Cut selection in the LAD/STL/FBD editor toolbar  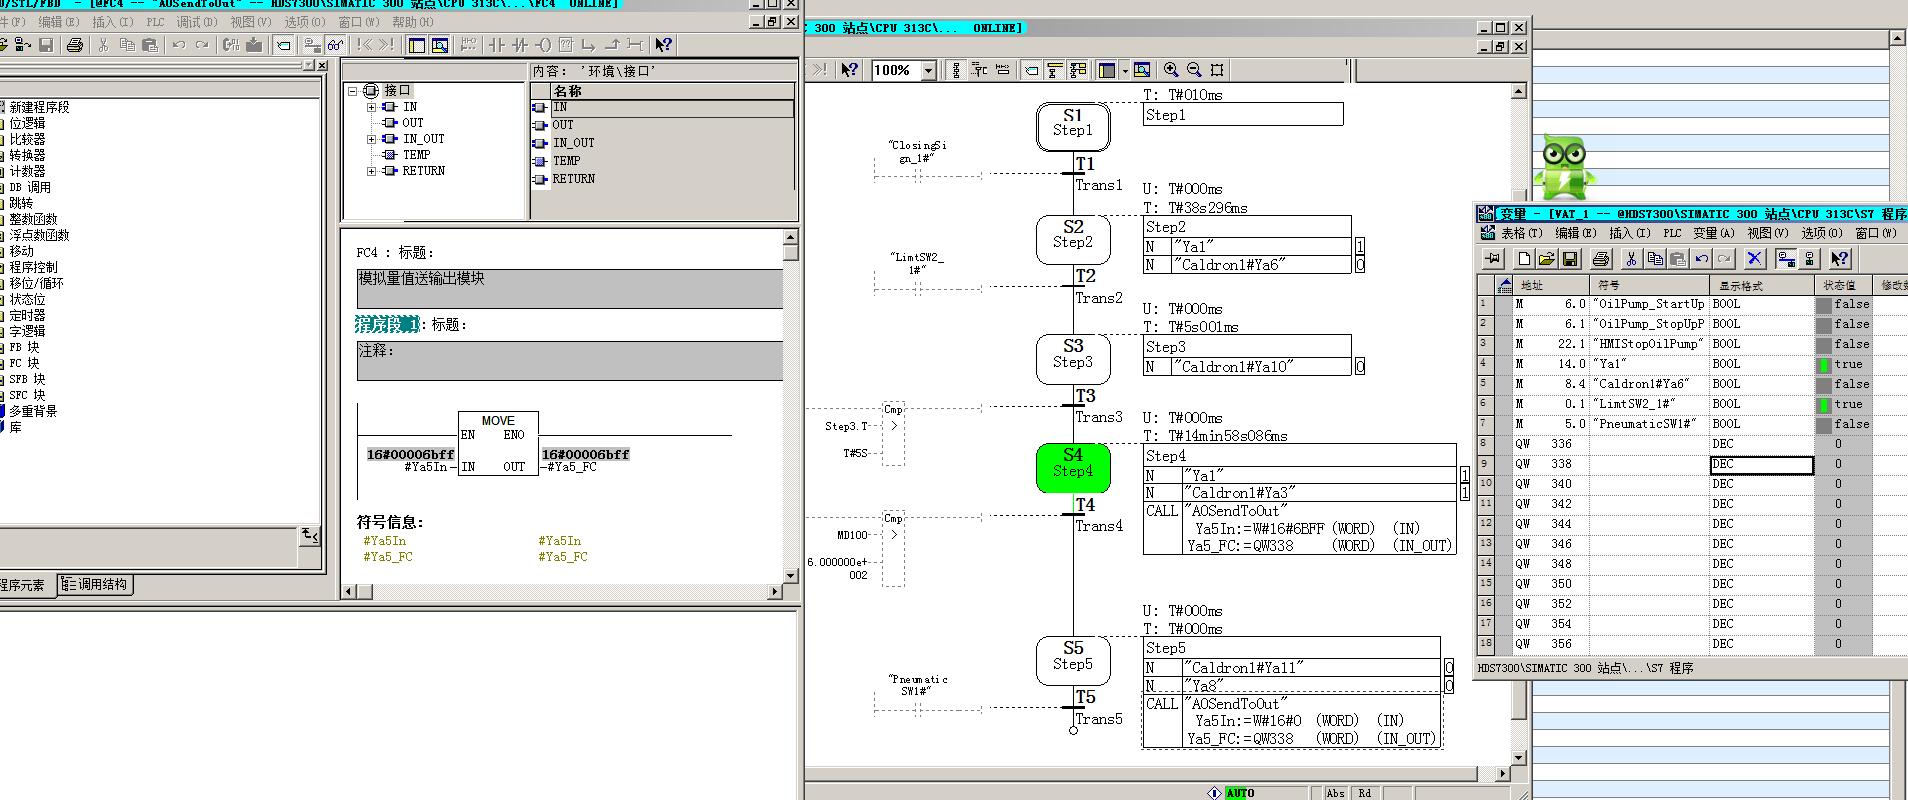pos(103,45)
